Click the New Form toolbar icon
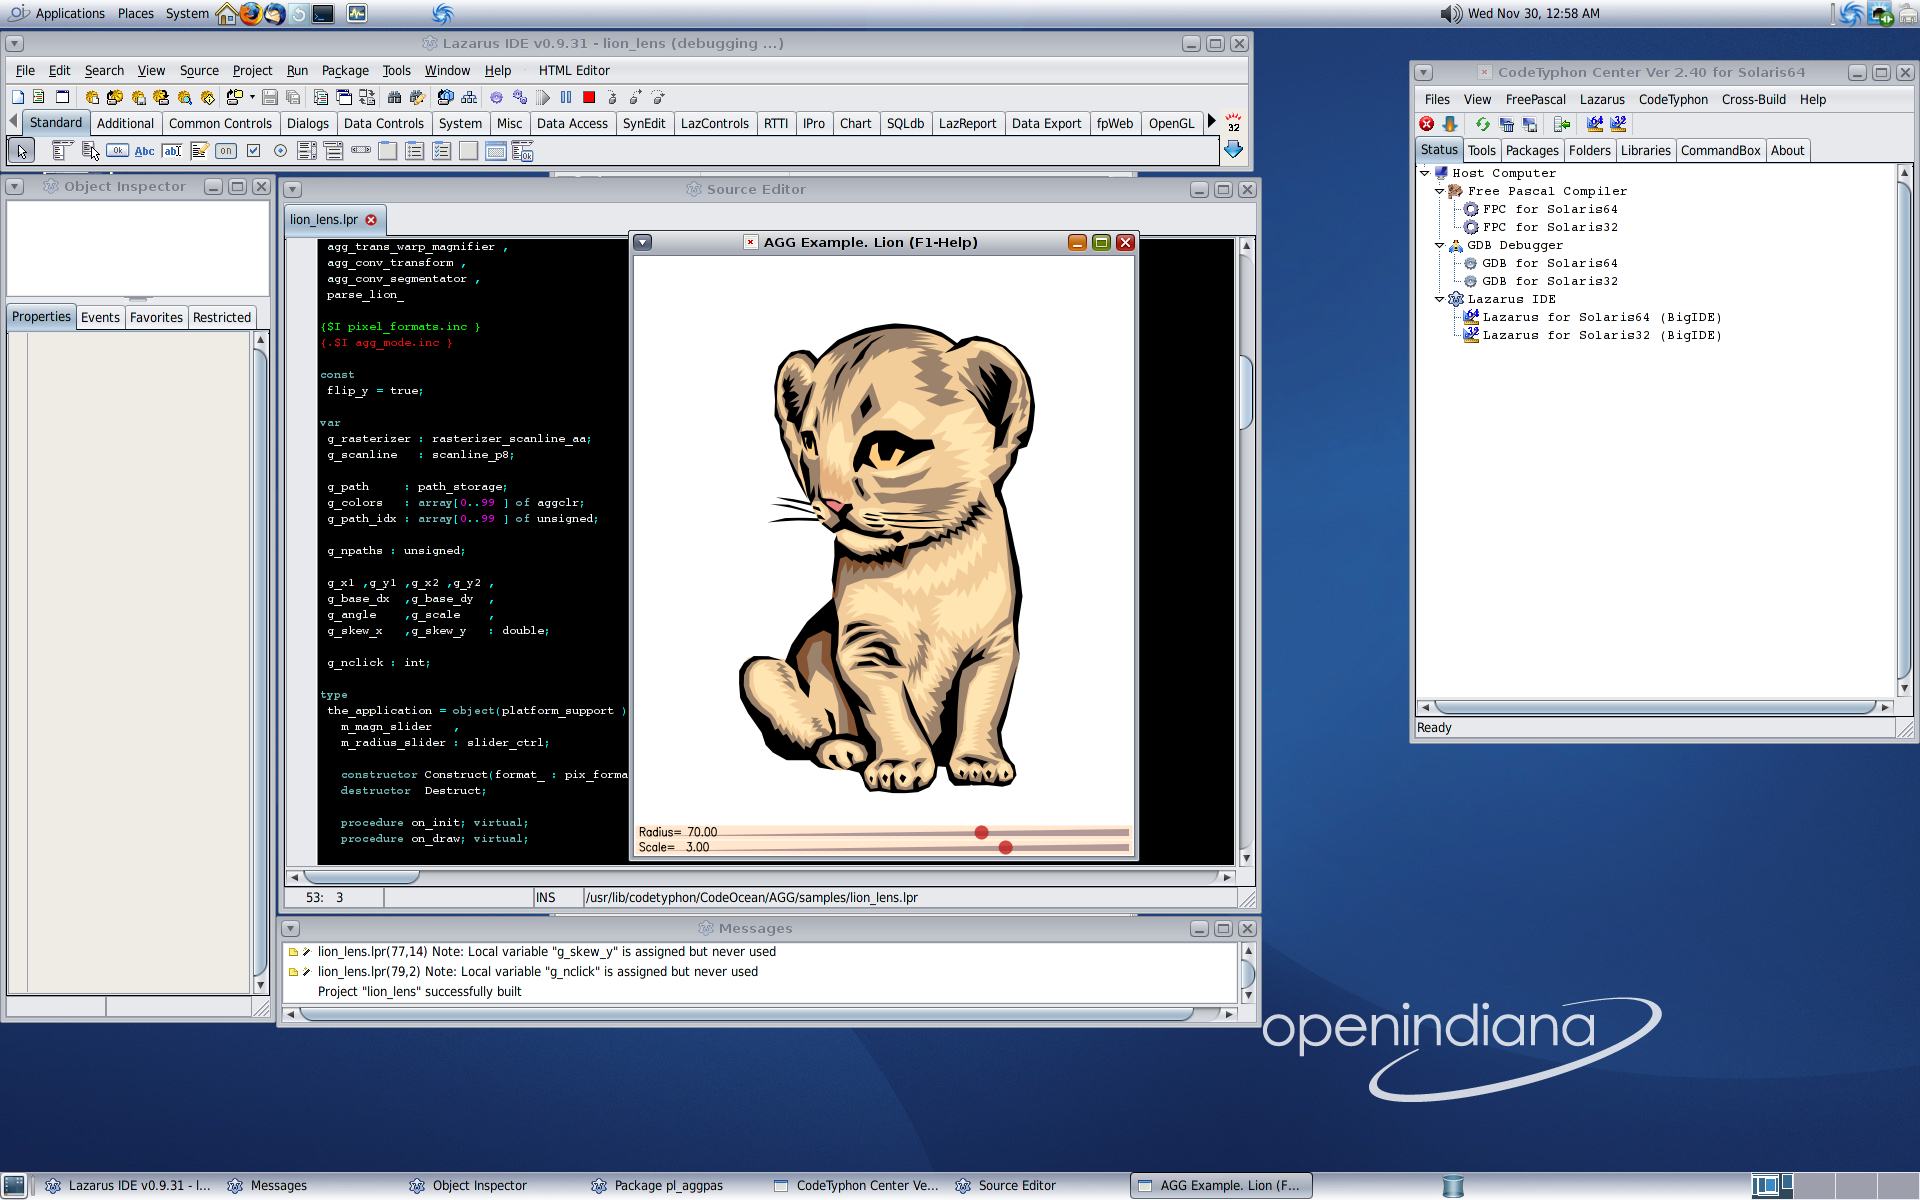Image resolution: width=1920 pixels, height=1200 pixels. 62,97
